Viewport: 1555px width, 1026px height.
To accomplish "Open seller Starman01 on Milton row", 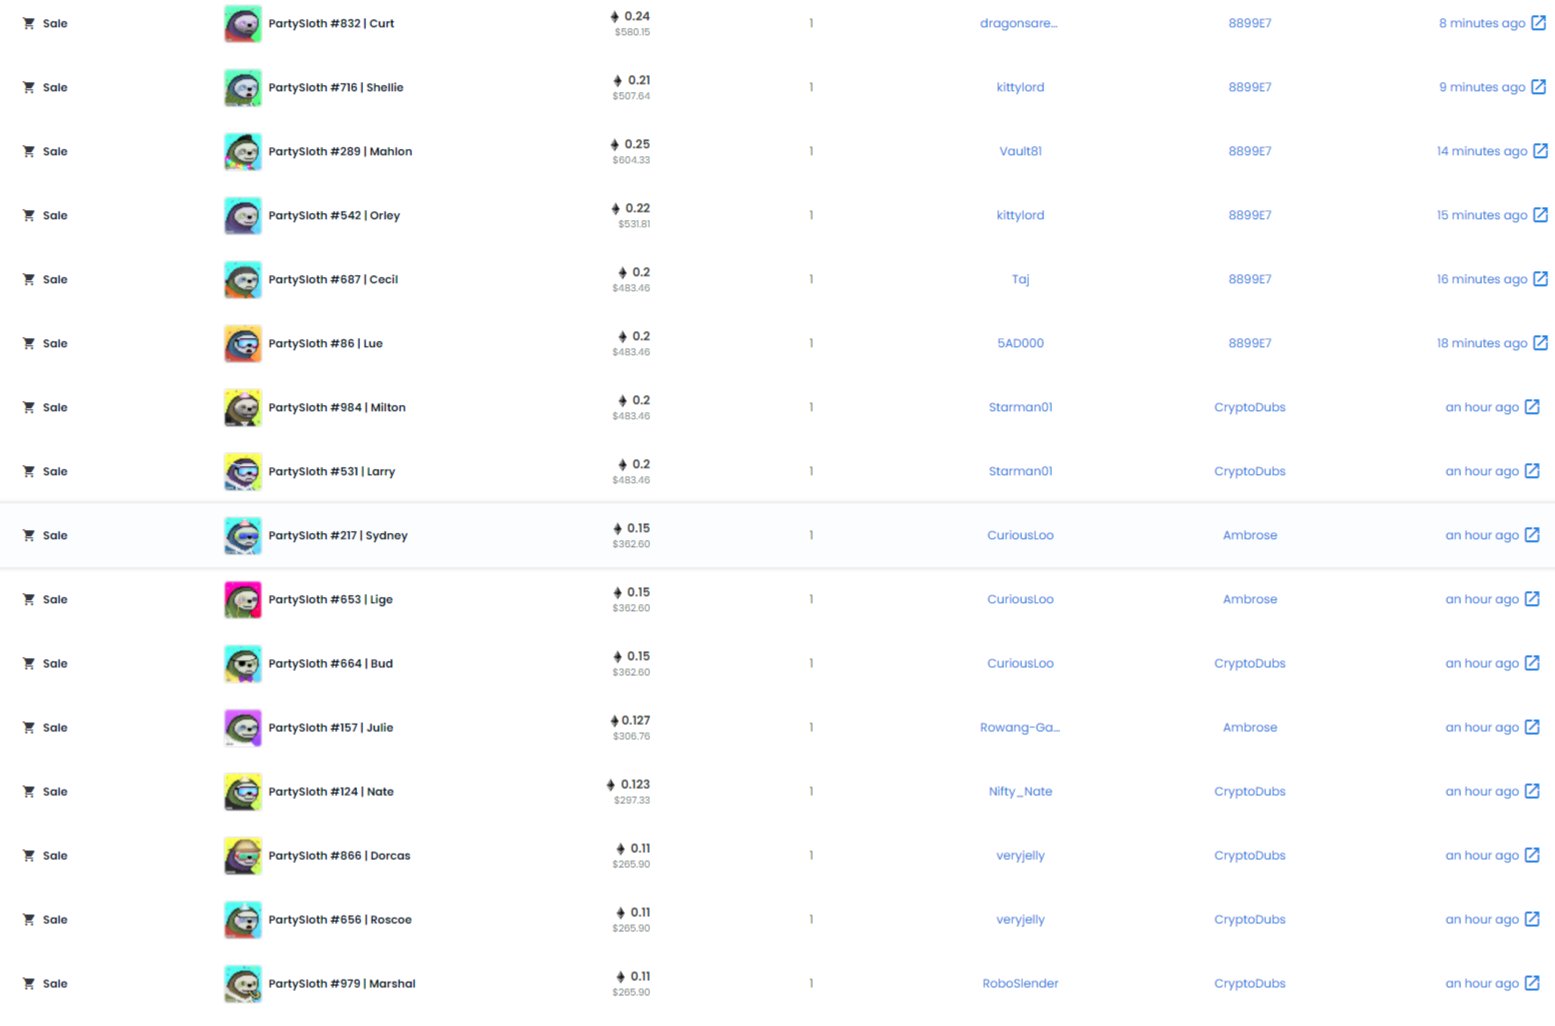I will [x=1020, y=407].
